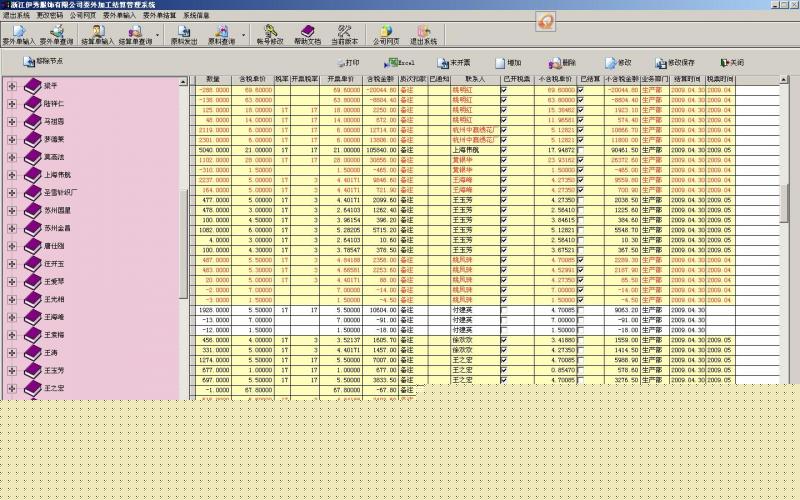Click the 原料查询 toolbar icon
The width and height of the screenshot is (800, 500).
coord(221,35)
